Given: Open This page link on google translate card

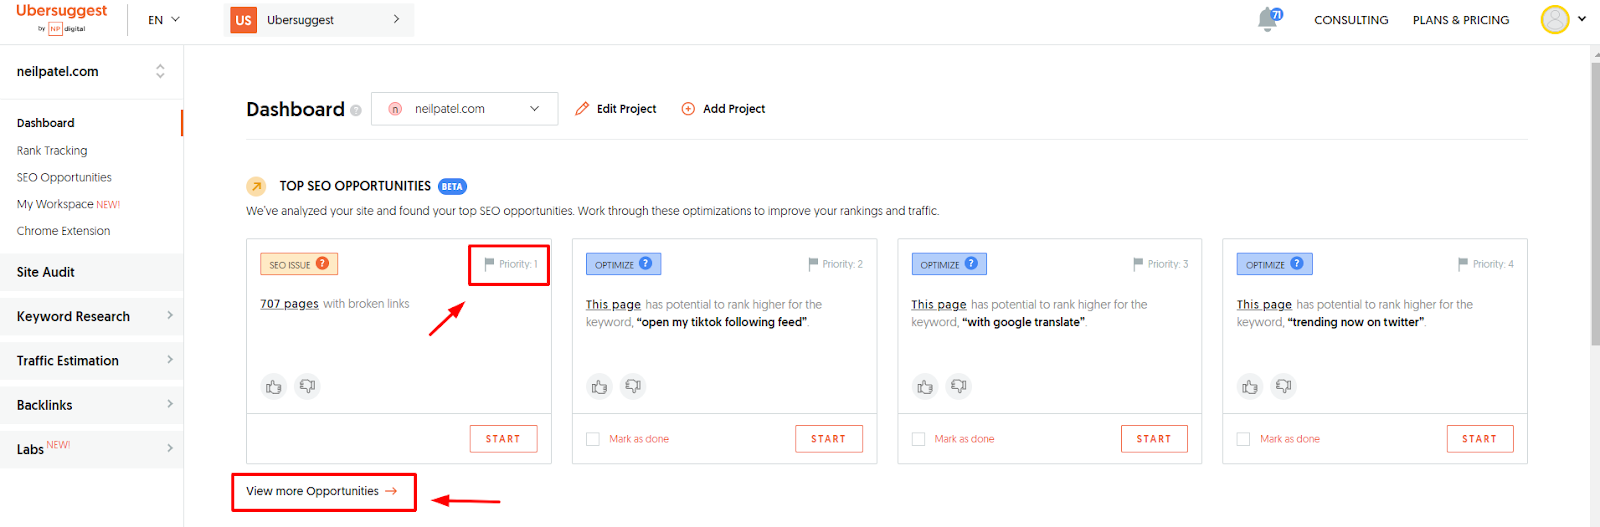Looking at the screenshot, I should tap(938, 305).
